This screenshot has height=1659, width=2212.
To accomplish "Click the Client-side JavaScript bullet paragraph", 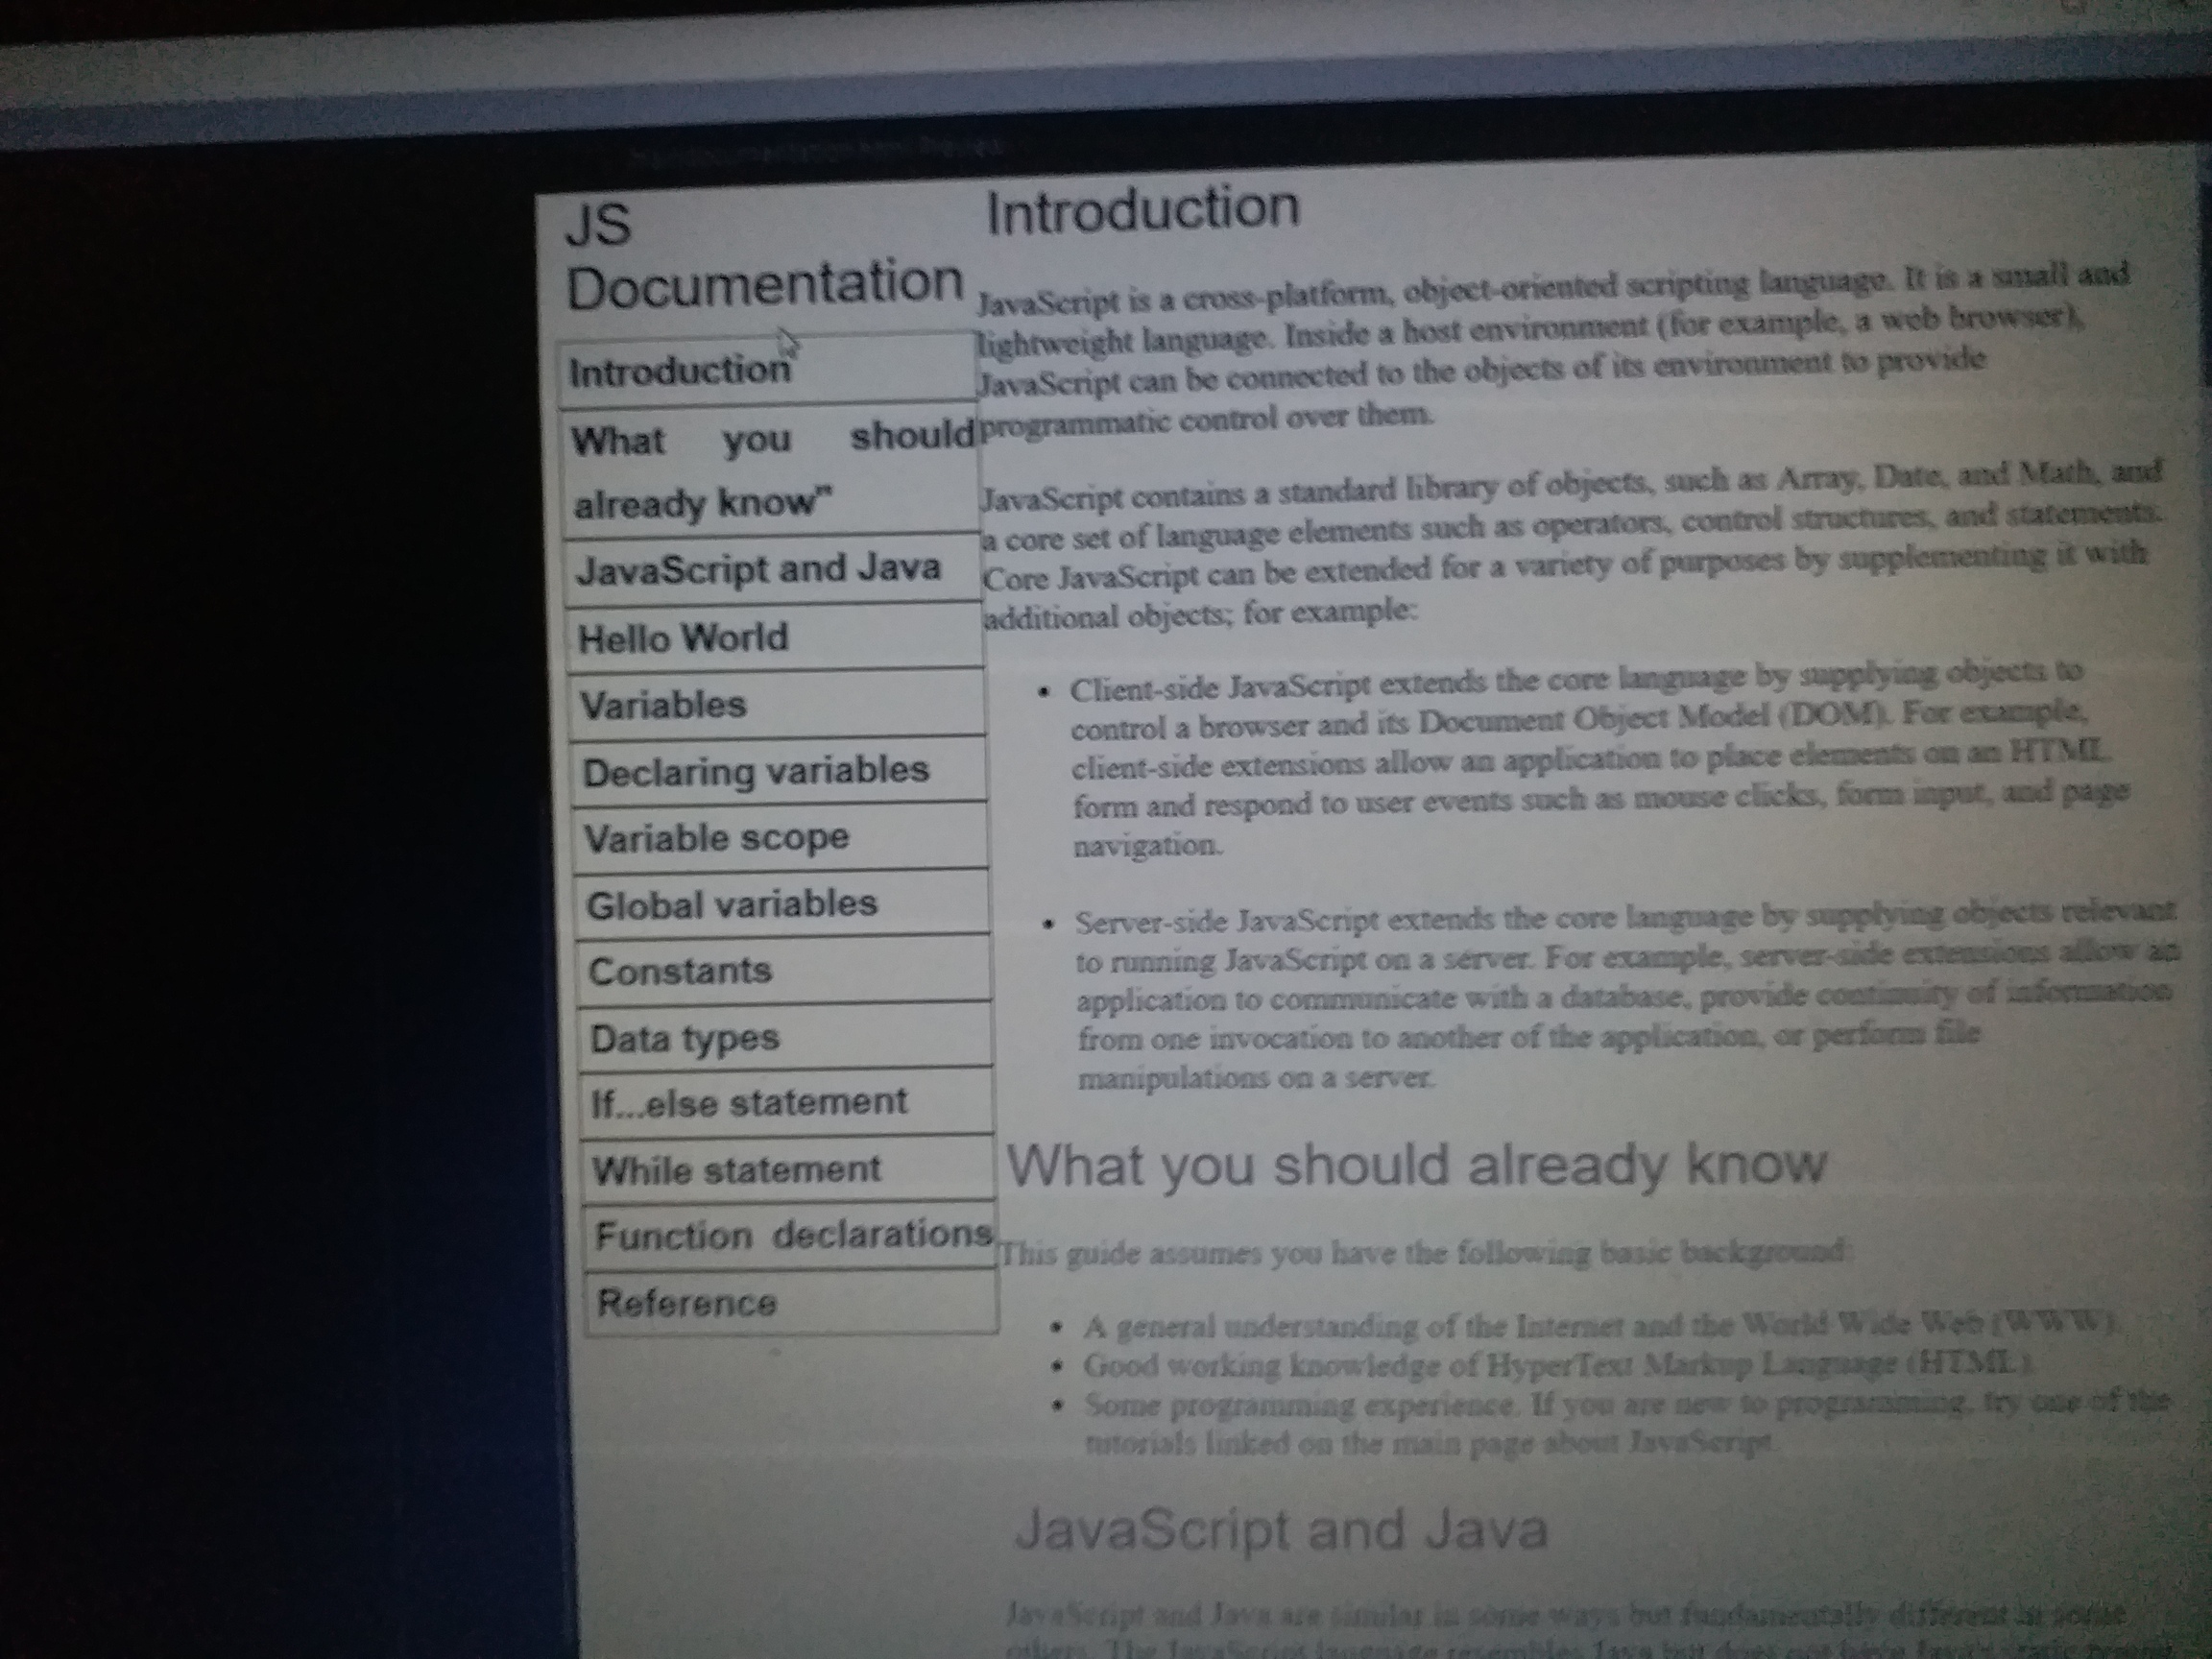I will tap(1580, 765).
